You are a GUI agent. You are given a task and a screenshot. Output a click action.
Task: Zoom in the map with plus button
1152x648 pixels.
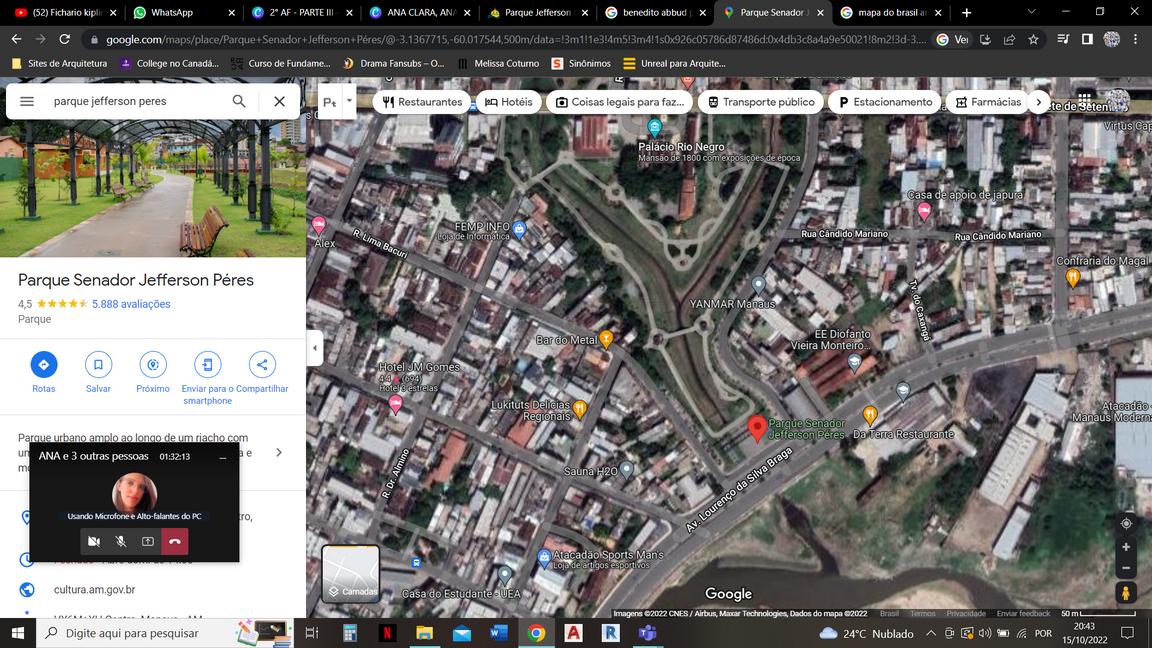point(1126,547)
